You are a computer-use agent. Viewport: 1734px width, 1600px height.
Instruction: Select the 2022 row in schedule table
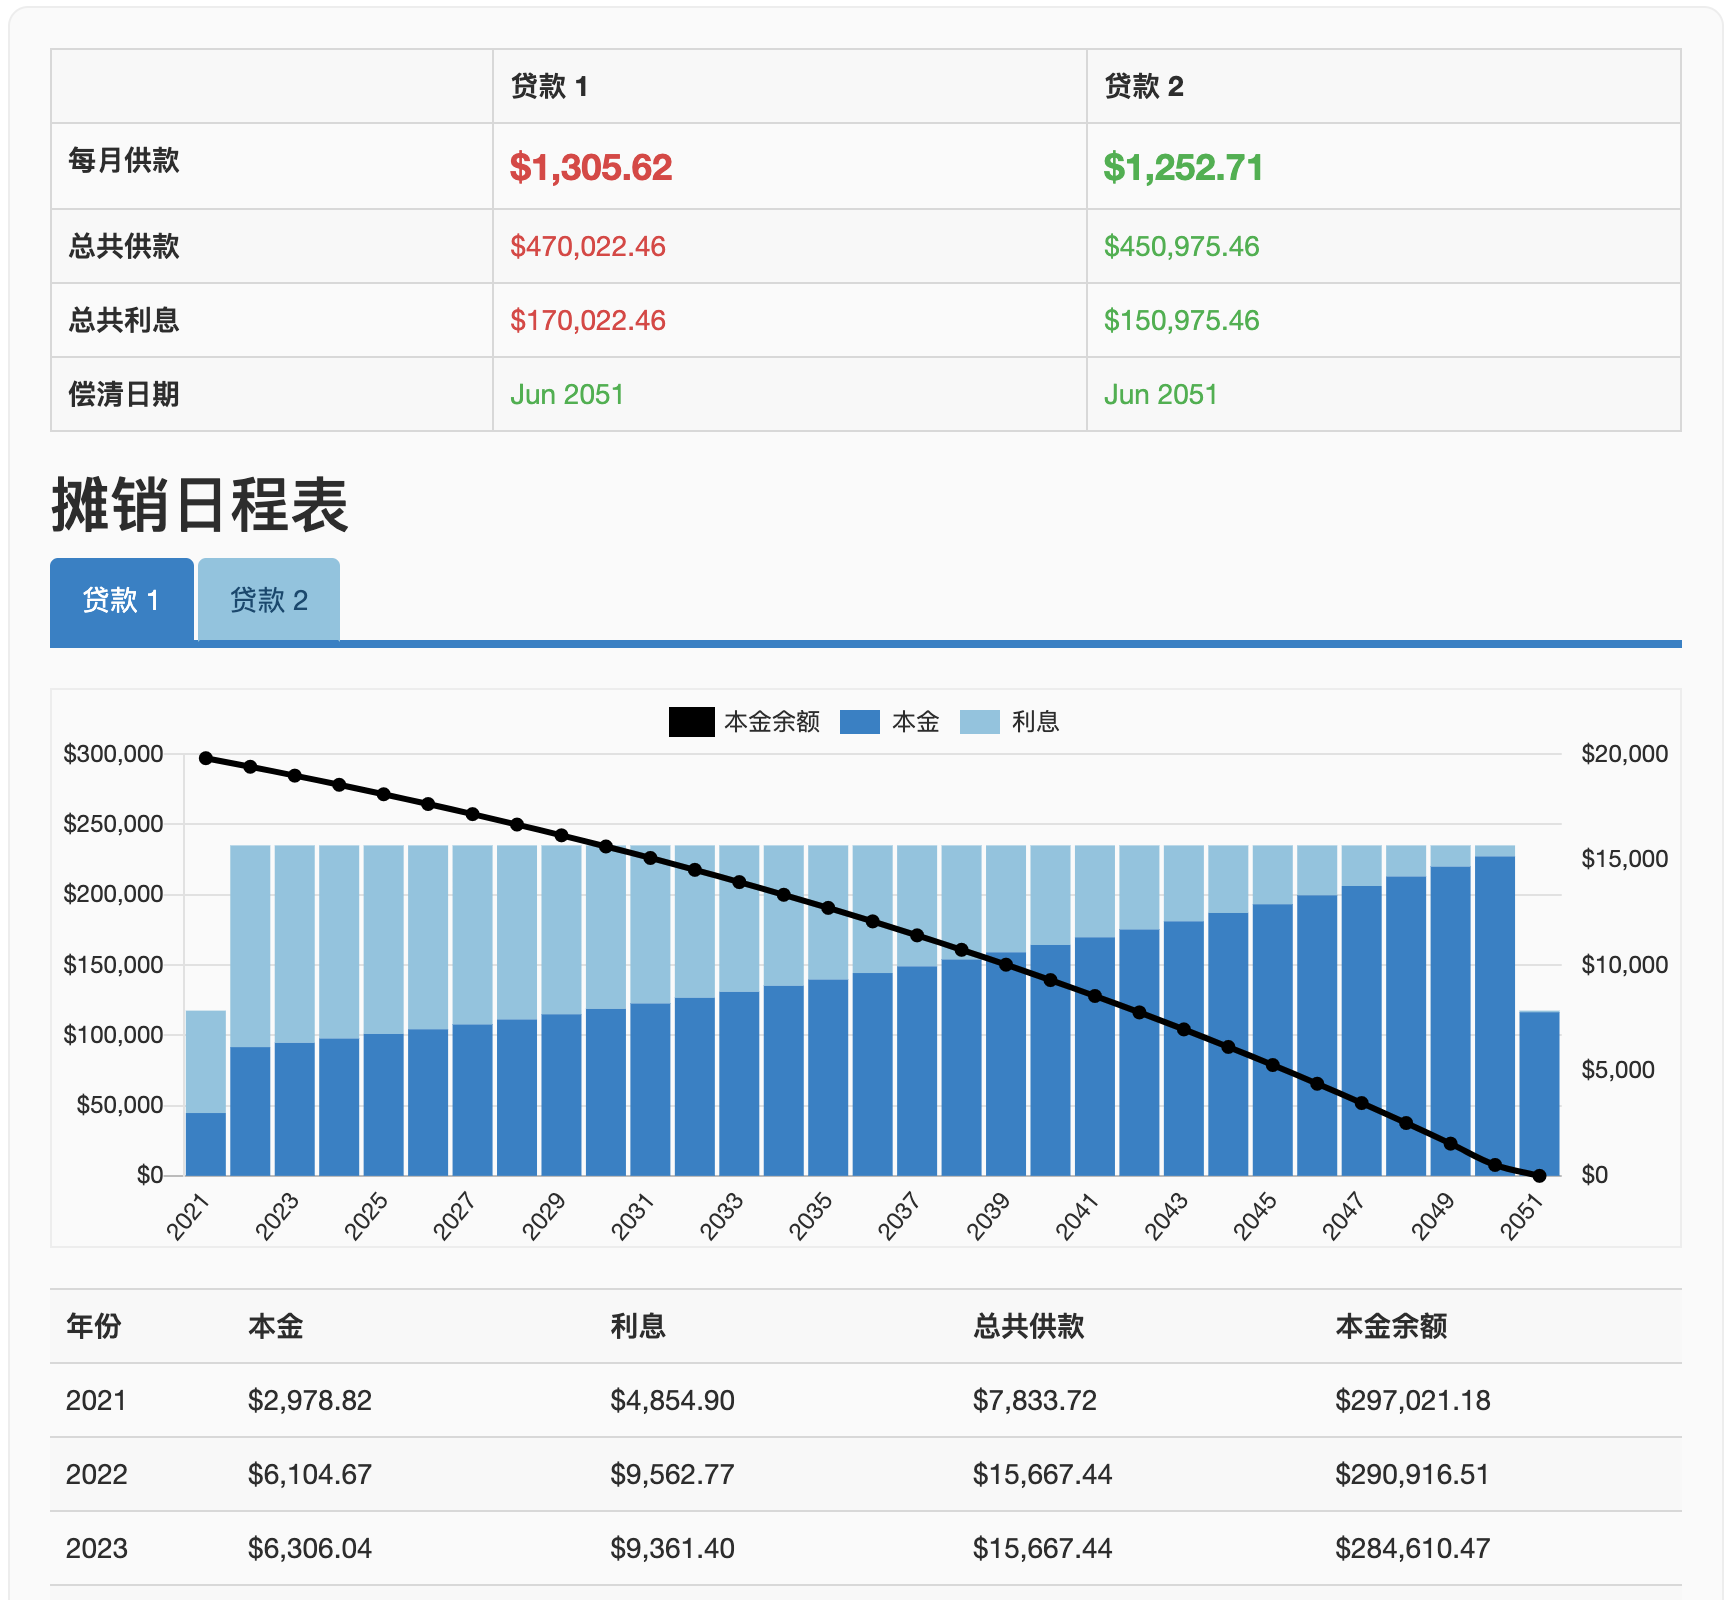[x=96, y=1474]
